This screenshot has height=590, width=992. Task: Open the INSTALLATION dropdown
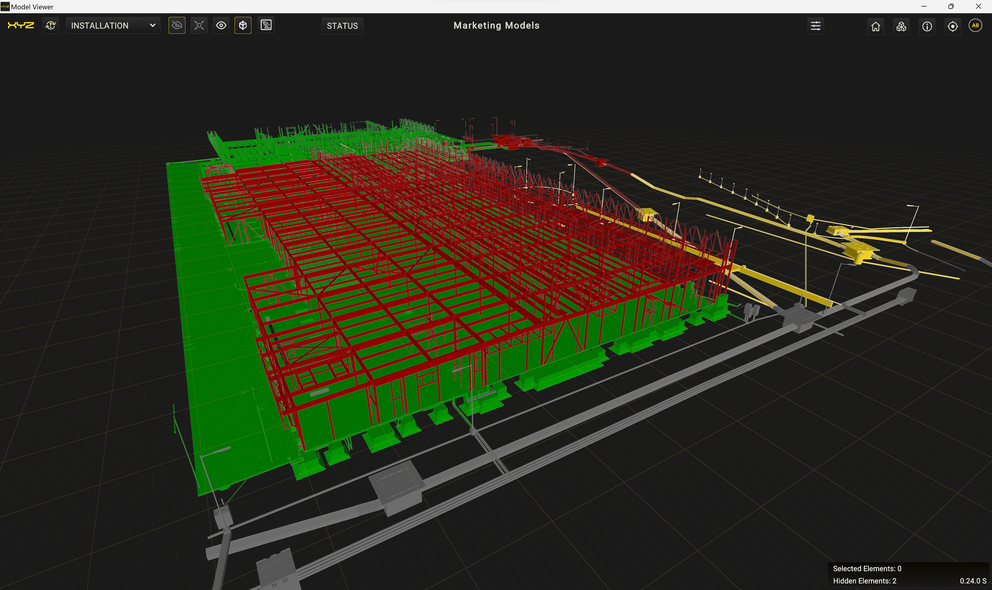[x=113, y=25]
